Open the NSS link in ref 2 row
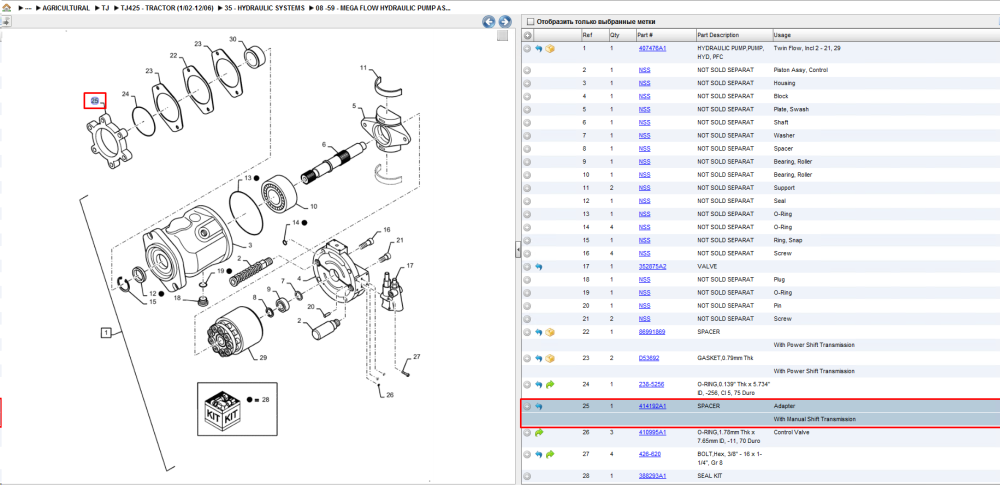The image size is (1000, 485). point(644,70)
